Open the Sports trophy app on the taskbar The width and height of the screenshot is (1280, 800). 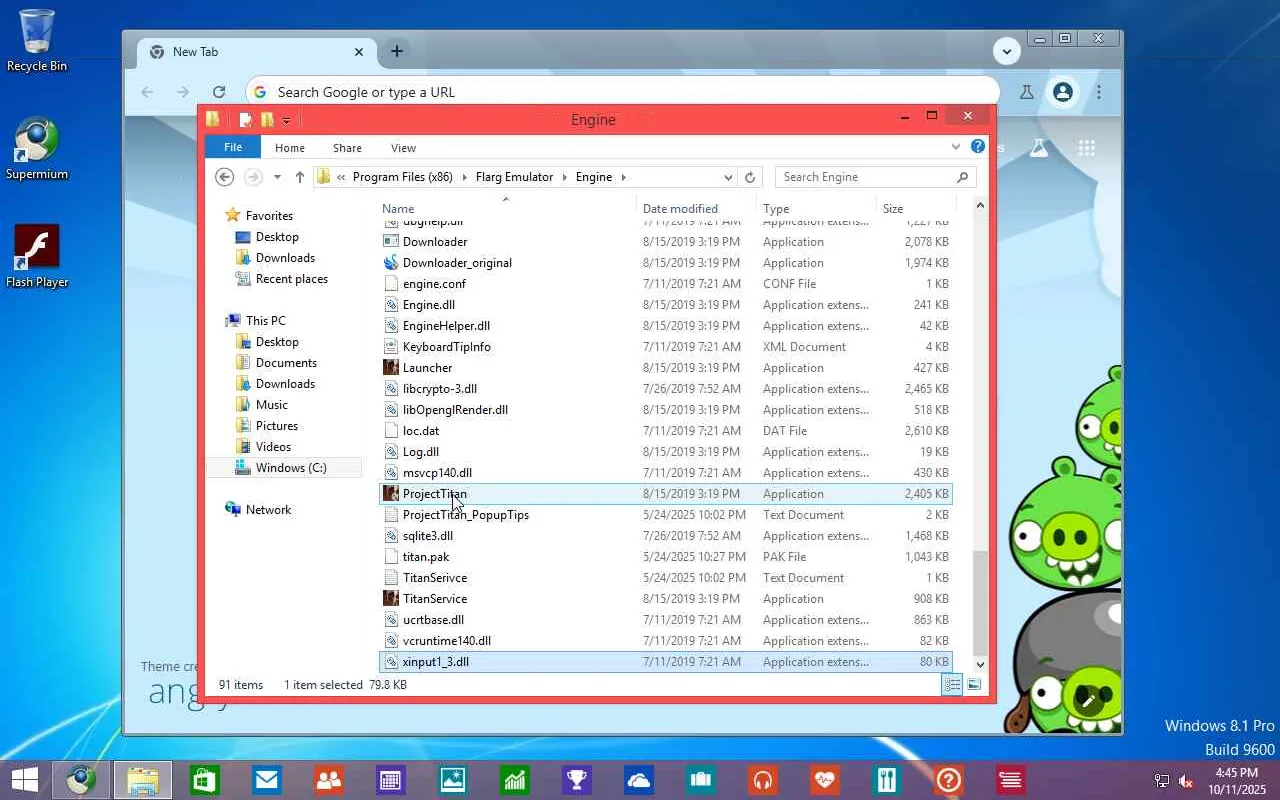coord(576,780)
